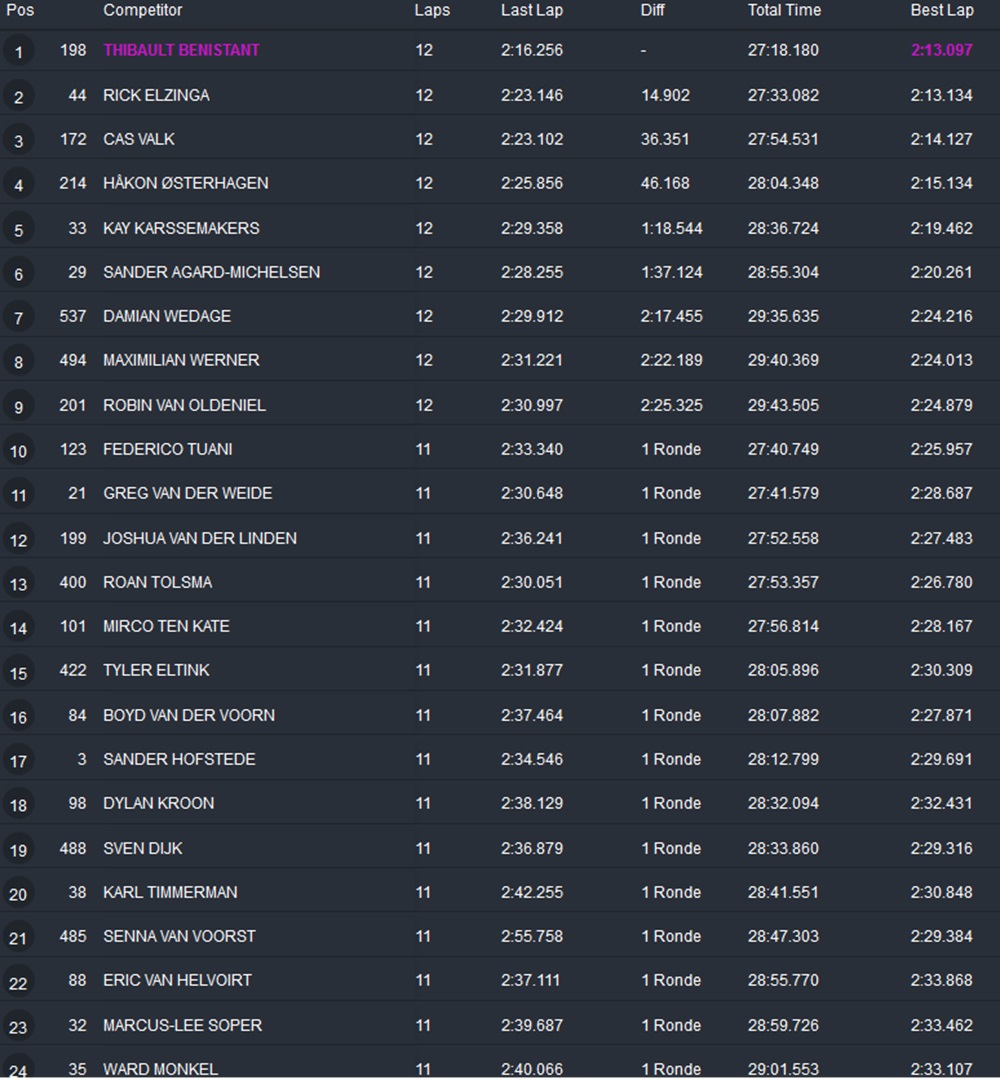Viewport: 1000px width, 1080px height.
Task: Sort by the Pos column header
Action: click(20, 10)
